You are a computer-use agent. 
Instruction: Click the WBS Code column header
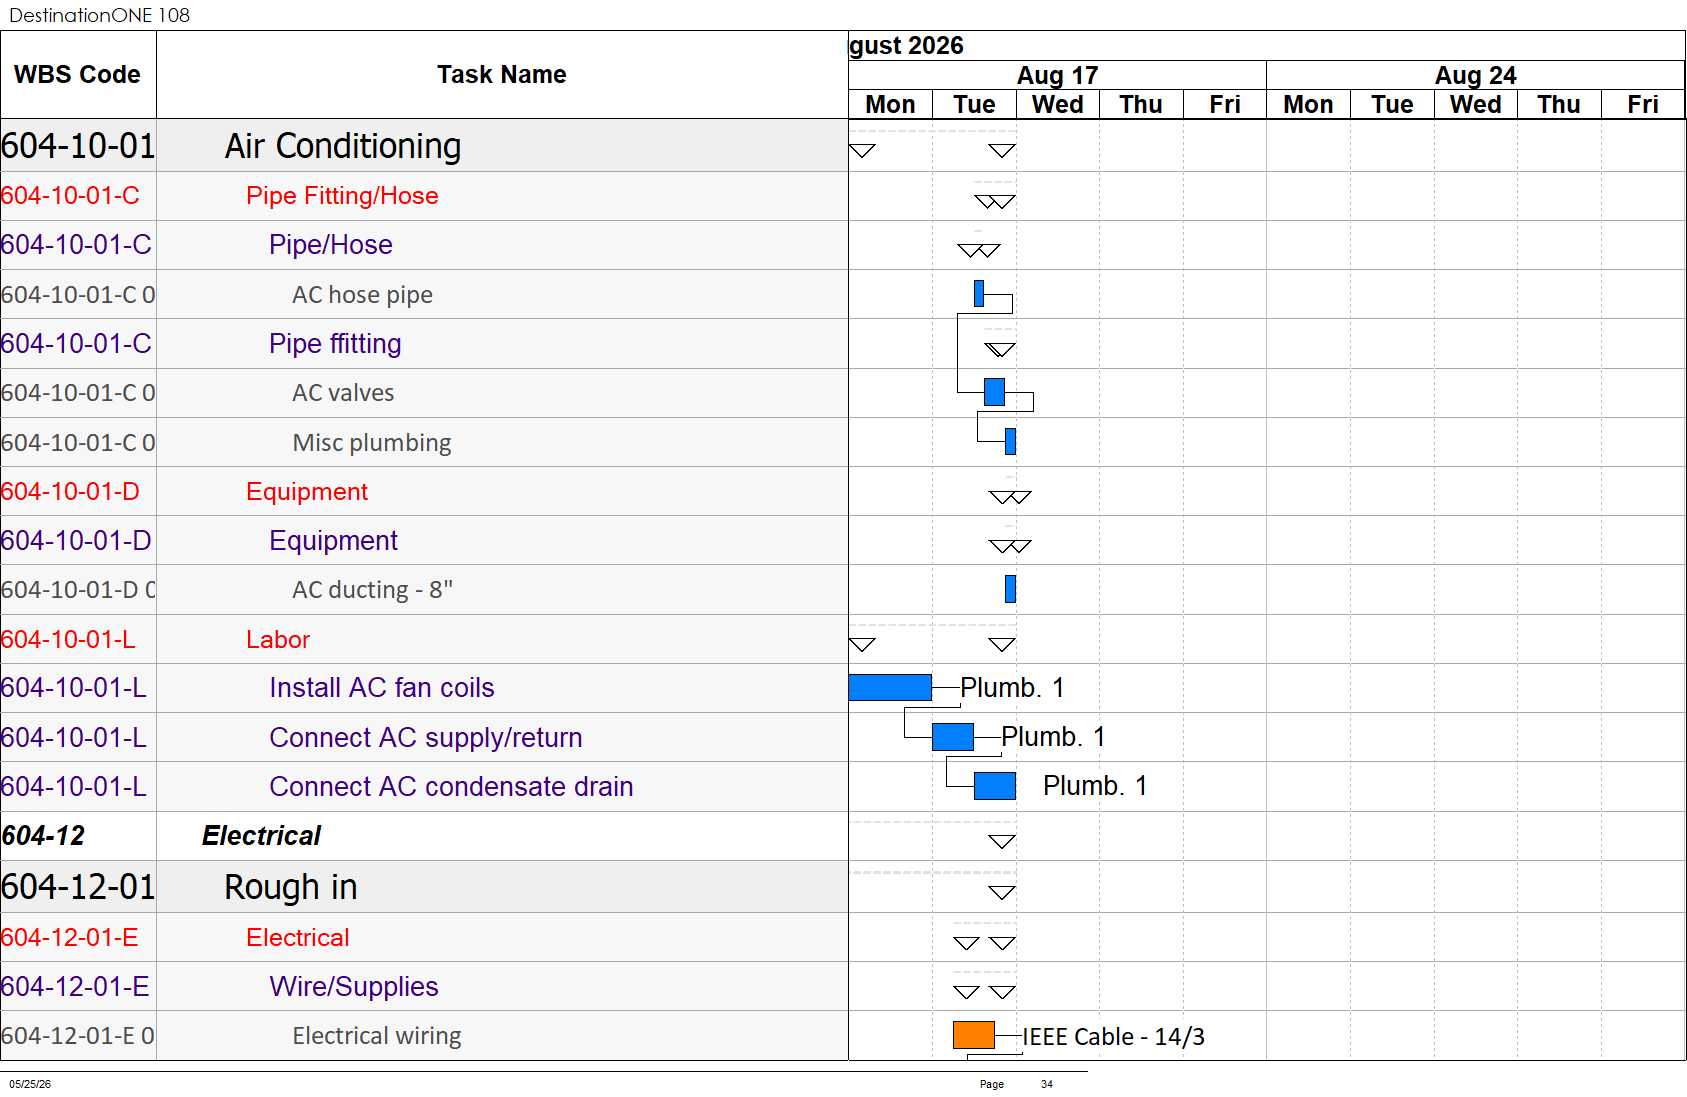coord(77,75)
